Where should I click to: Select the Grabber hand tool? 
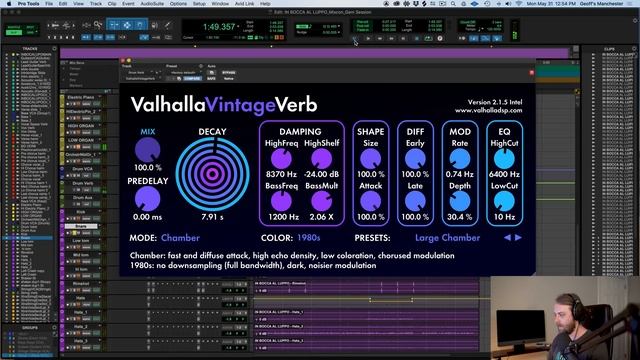pyautogui.click(x=140, y=25)
